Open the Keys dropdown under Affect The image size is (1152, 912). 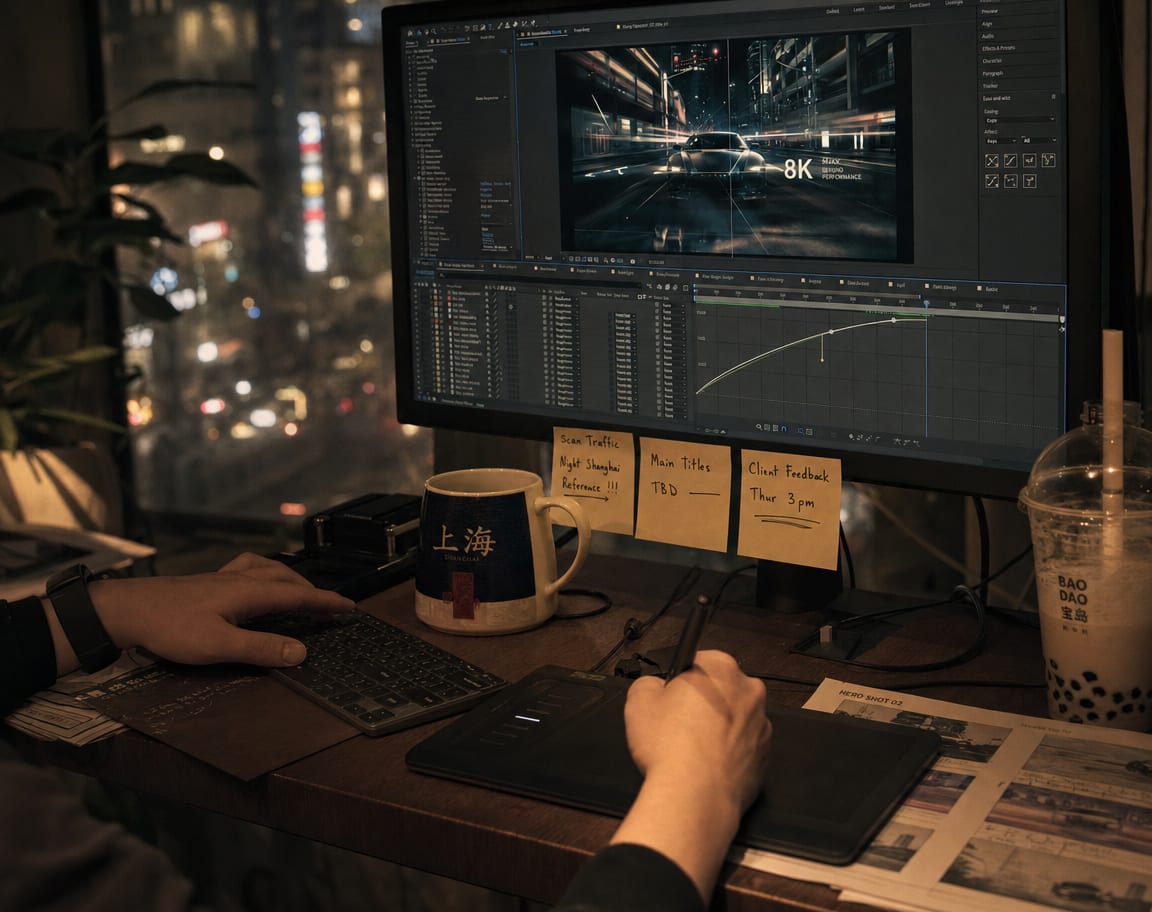pyautogui.click(x=1001, y=141)
